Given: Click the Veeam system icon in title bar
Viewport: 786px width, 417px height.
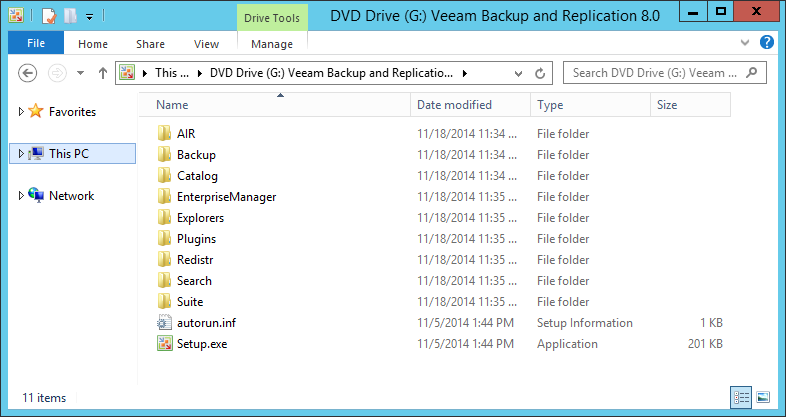Looking at the screenshot, I should click(16, 16).
